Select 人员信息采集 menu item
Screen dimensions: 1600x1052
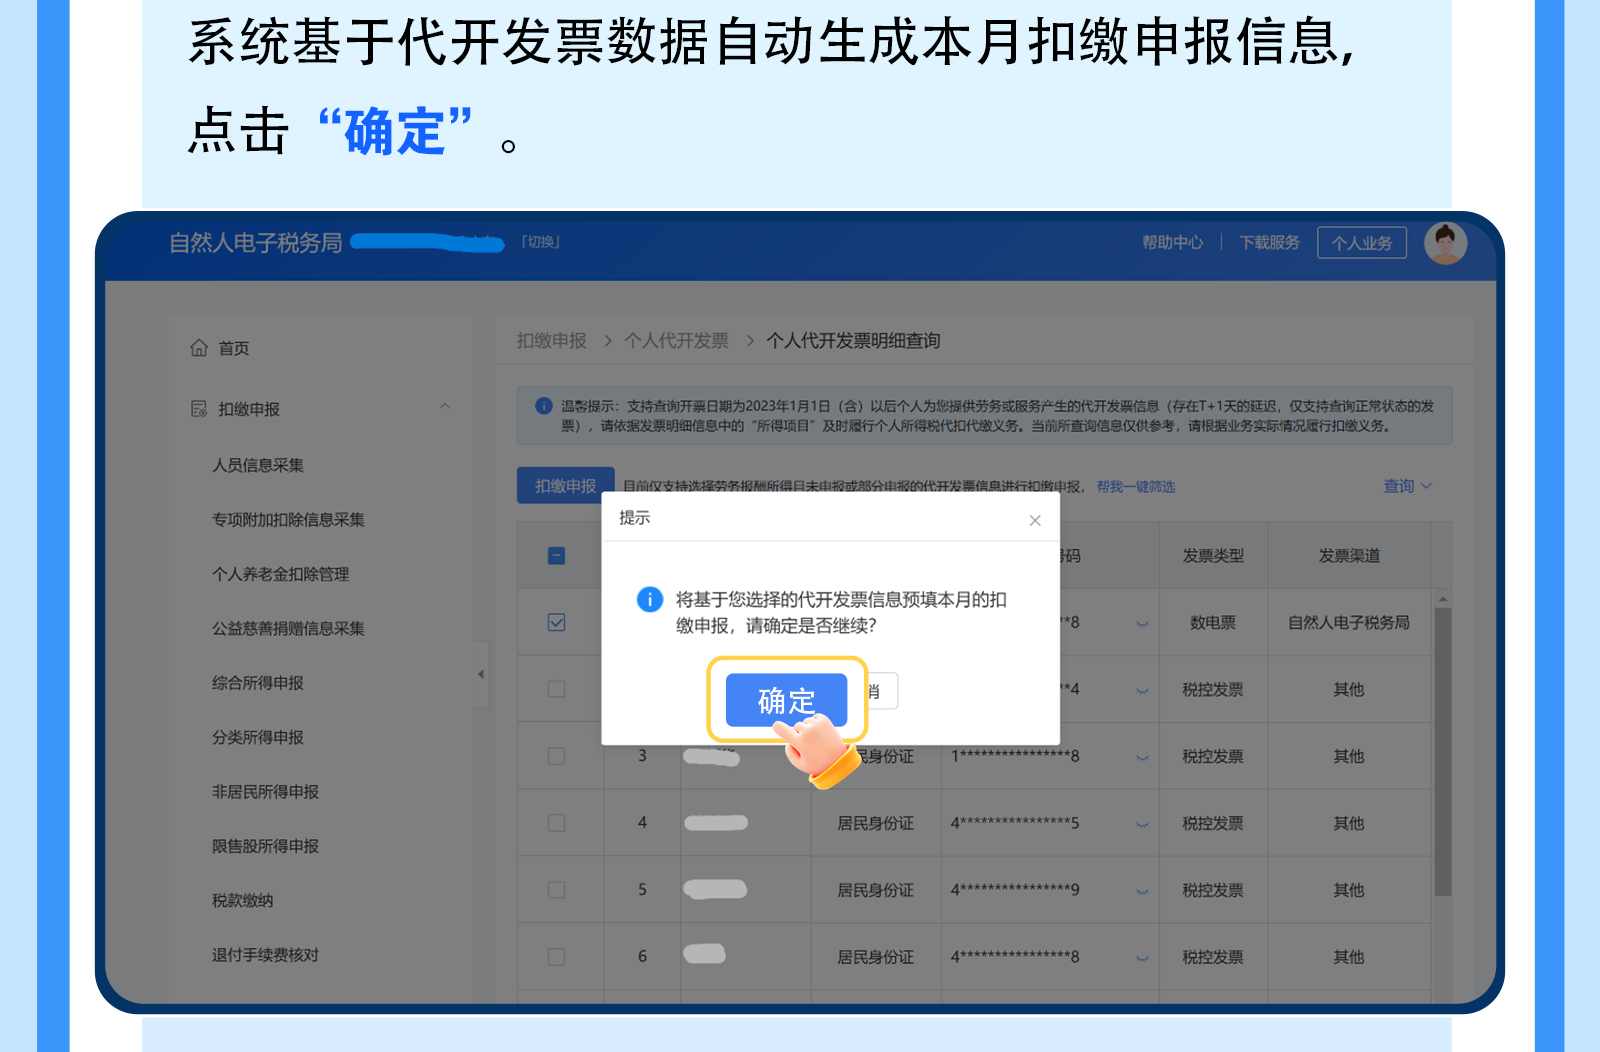tap(258, 465)
